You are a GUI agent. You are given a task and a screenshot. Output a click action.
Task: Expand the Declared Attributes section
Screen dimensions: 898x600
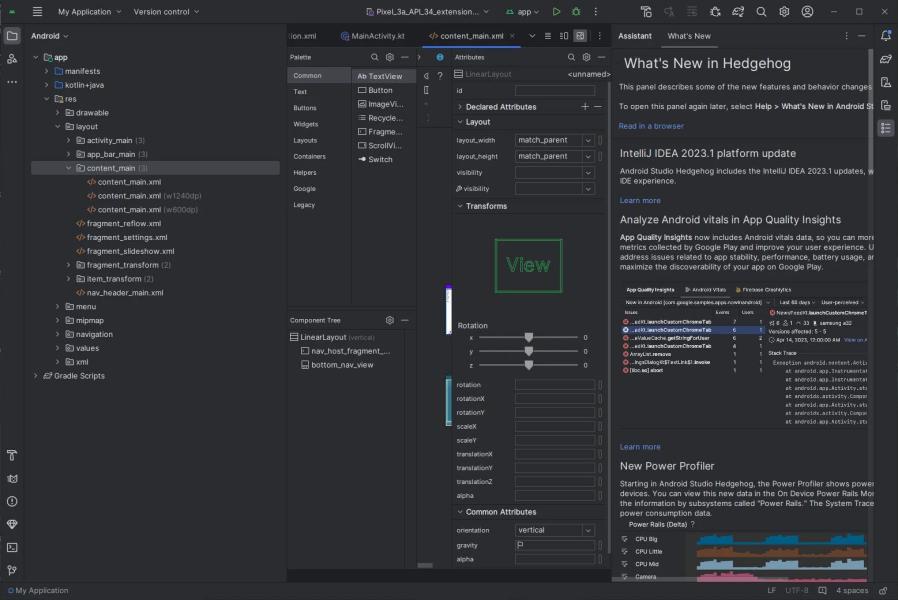point(460,106)
